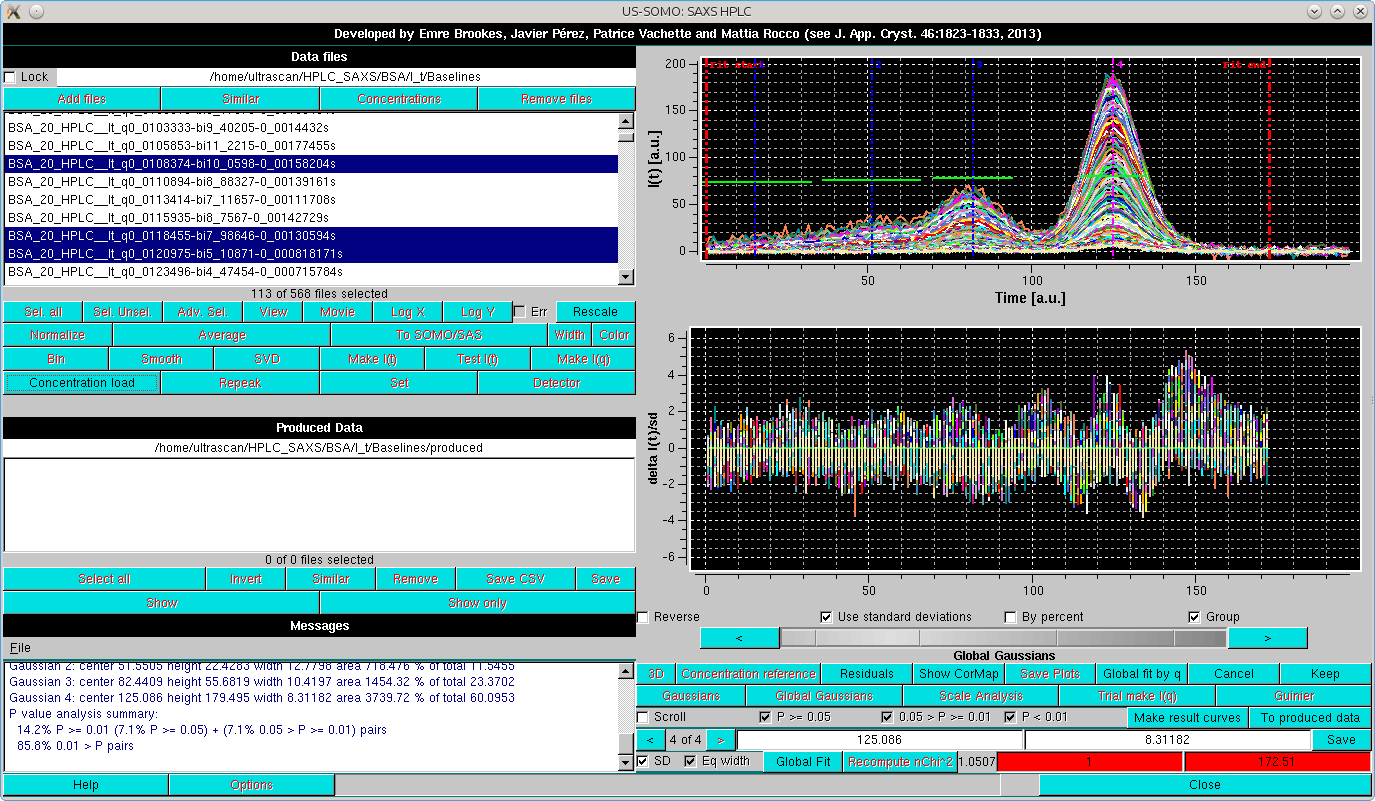Click the Guinier button
Viewport: 1375px width, 801px height.
1294,696
